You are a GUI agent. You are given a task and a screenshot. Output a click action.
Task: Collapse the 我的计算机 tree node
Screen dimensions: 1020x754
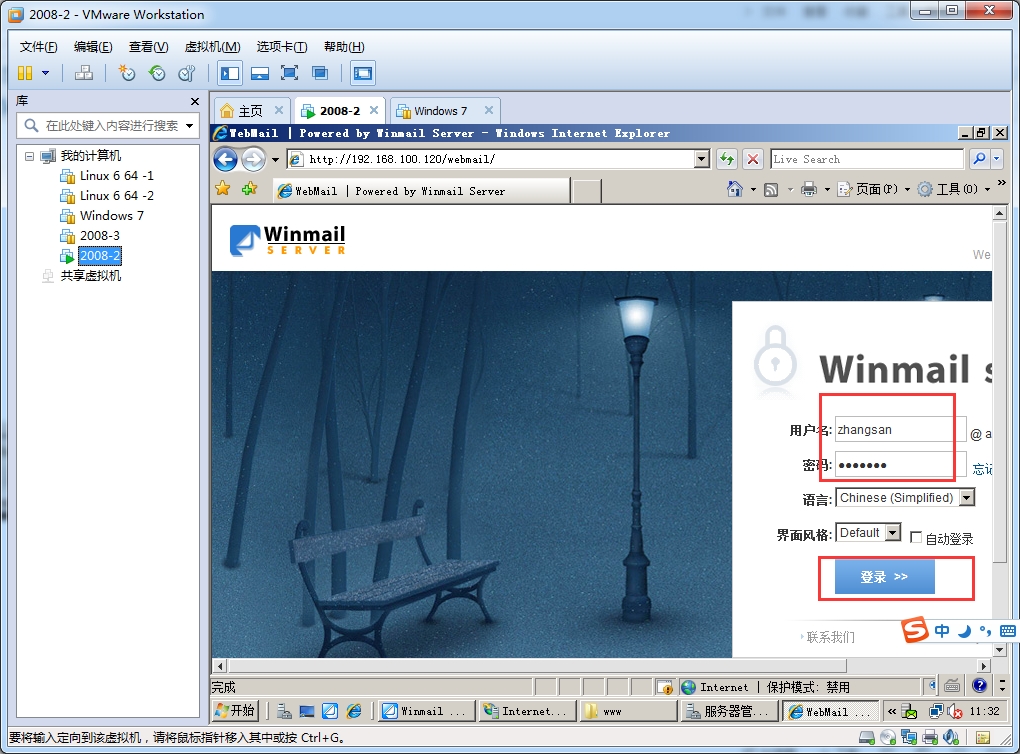pos(29,156)
